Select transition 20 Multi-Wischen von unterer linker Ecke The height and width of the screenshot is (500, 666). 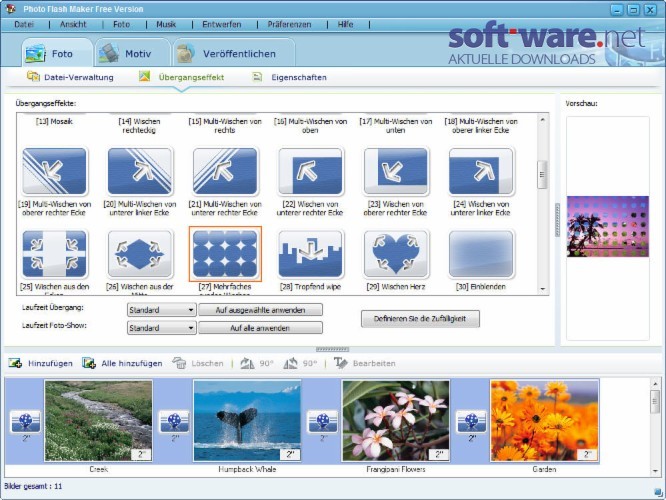point(140,171)
